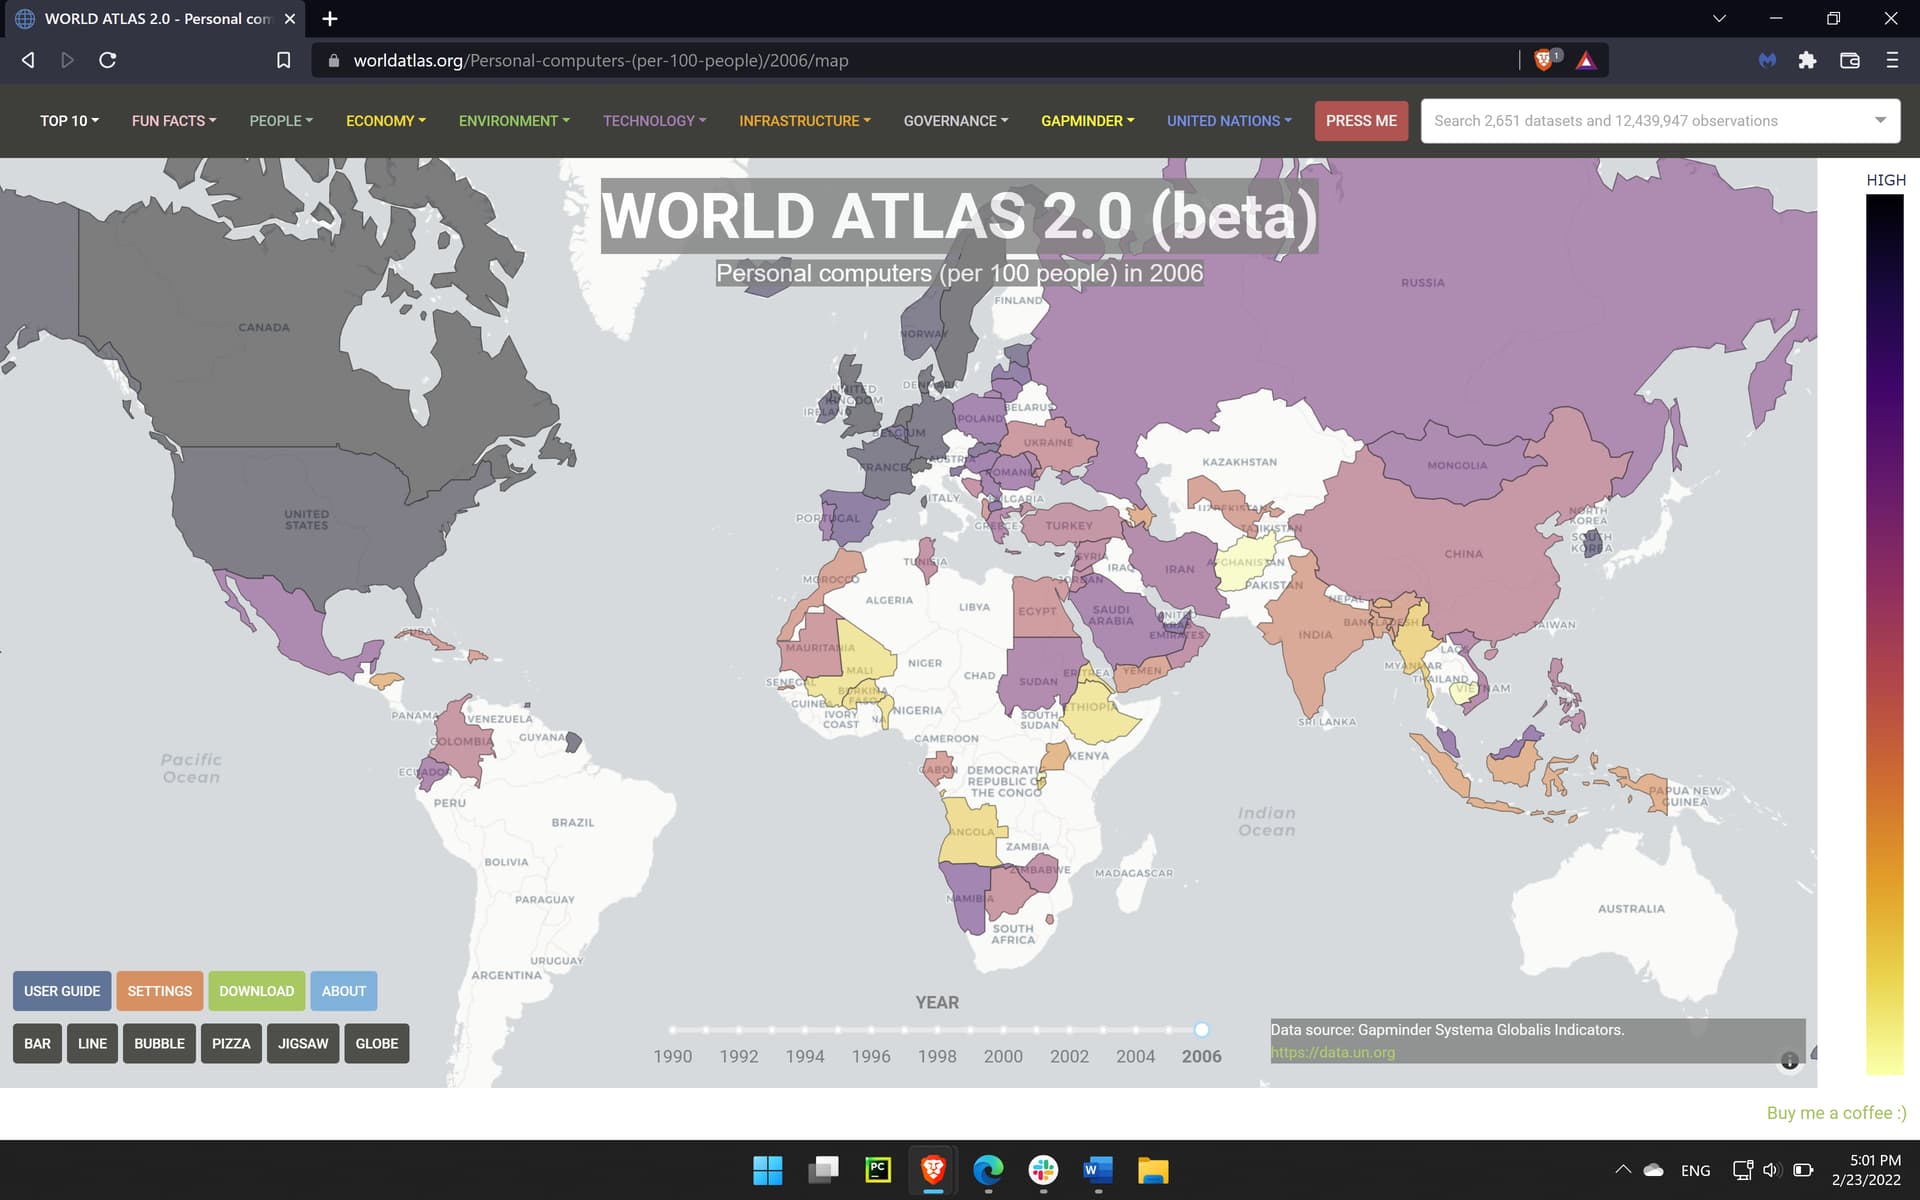Open the Slack icon in taskbar
This screenshot has width=1920, height=1200.
(1043, 1170)
